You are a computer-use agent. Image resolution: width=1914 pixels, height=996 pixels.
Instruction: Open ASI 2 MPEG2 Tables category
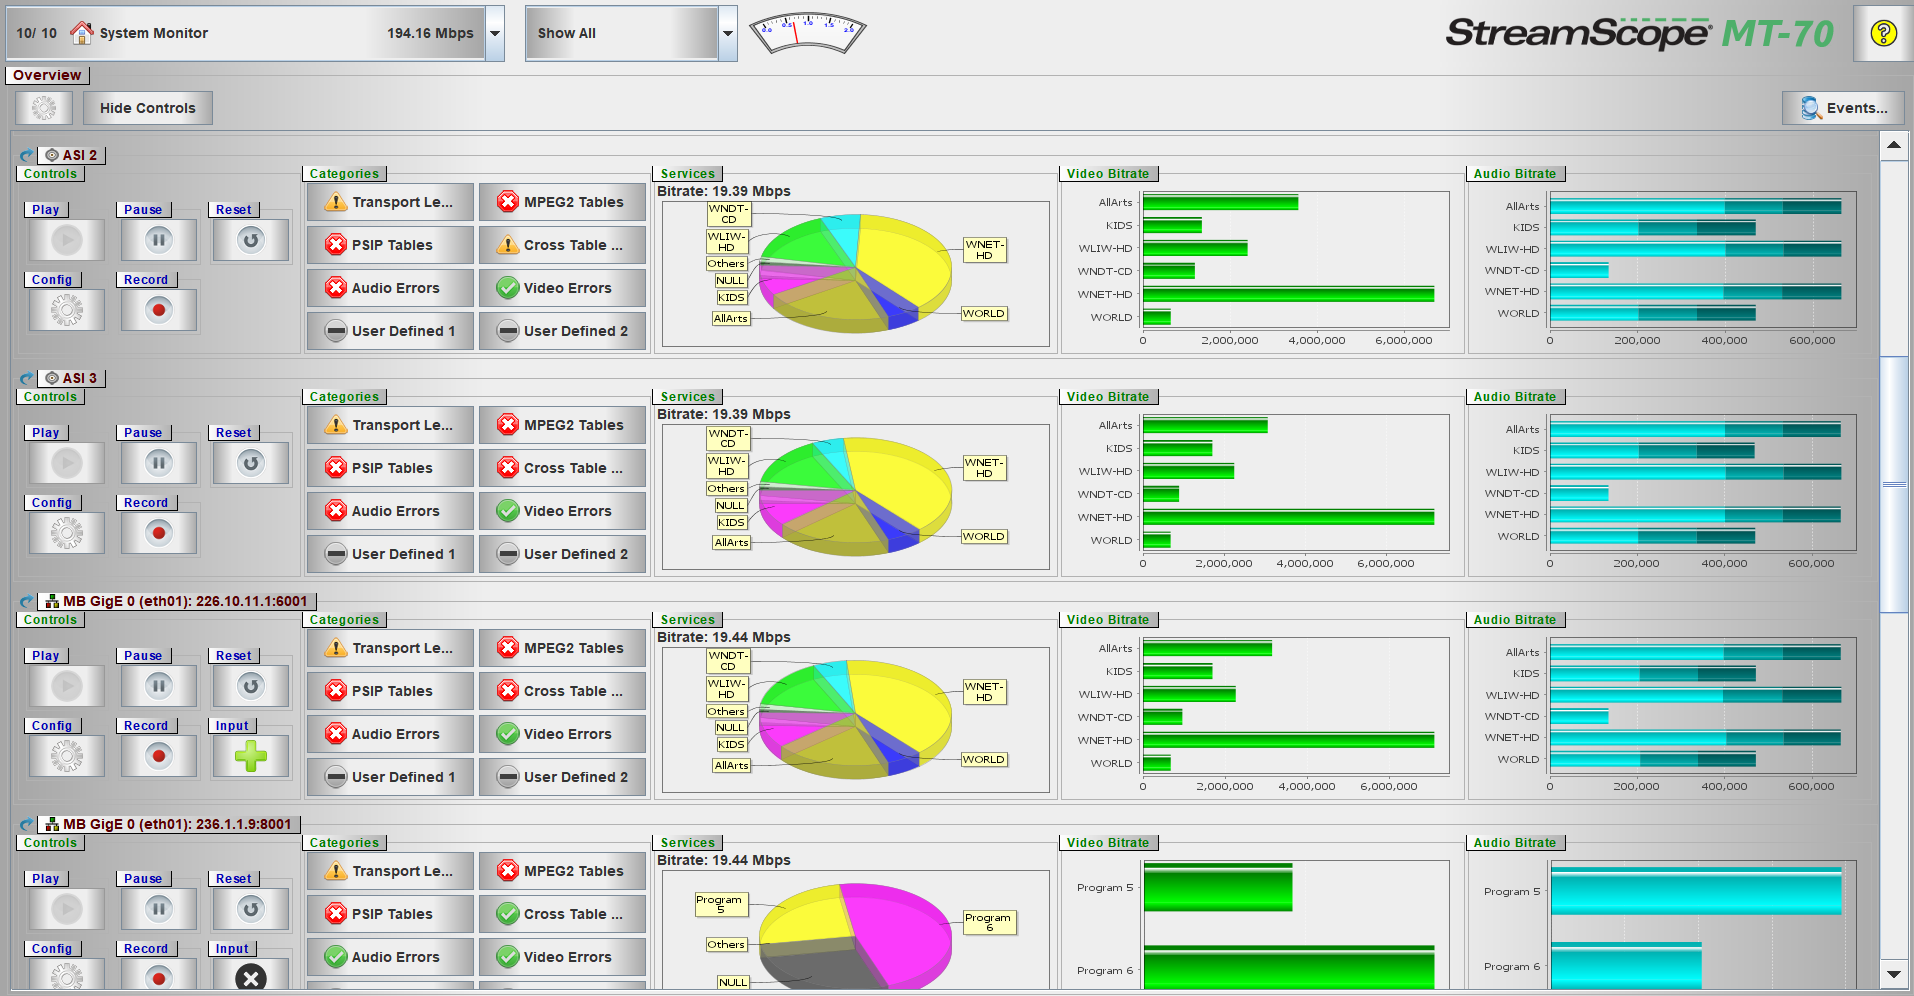pyautogui.click(x=562, y=202)
